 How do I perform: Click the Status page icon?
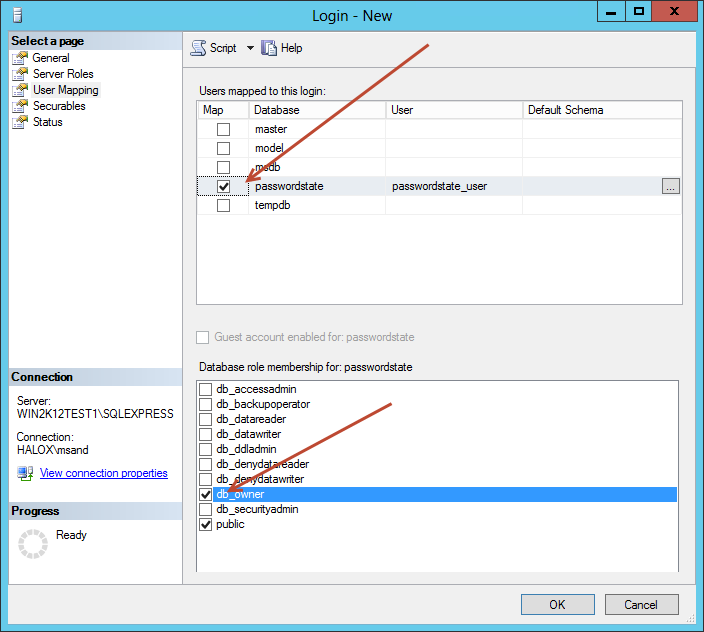click(x=20, y=122)
